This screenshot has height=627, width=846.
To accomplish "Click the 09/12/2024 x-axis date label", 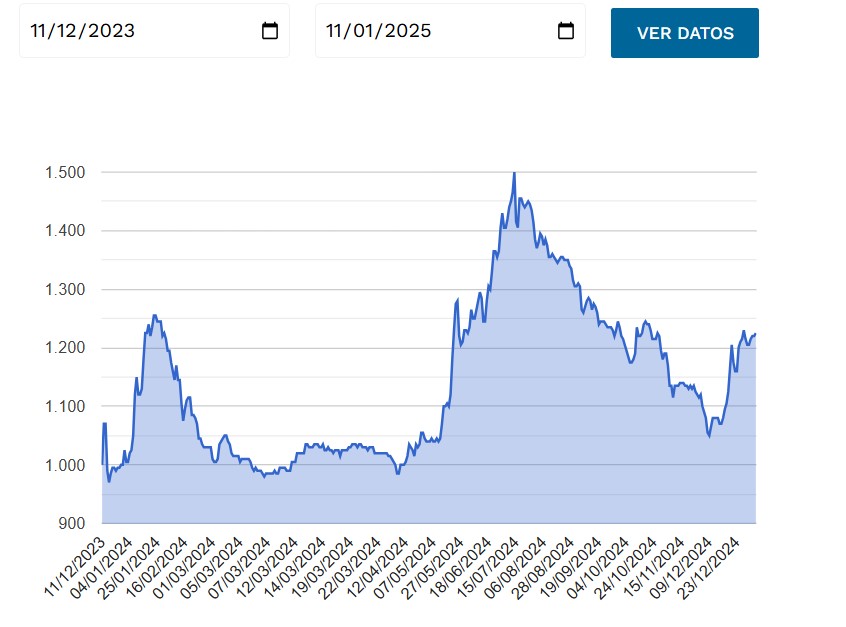I will (681, 567).
